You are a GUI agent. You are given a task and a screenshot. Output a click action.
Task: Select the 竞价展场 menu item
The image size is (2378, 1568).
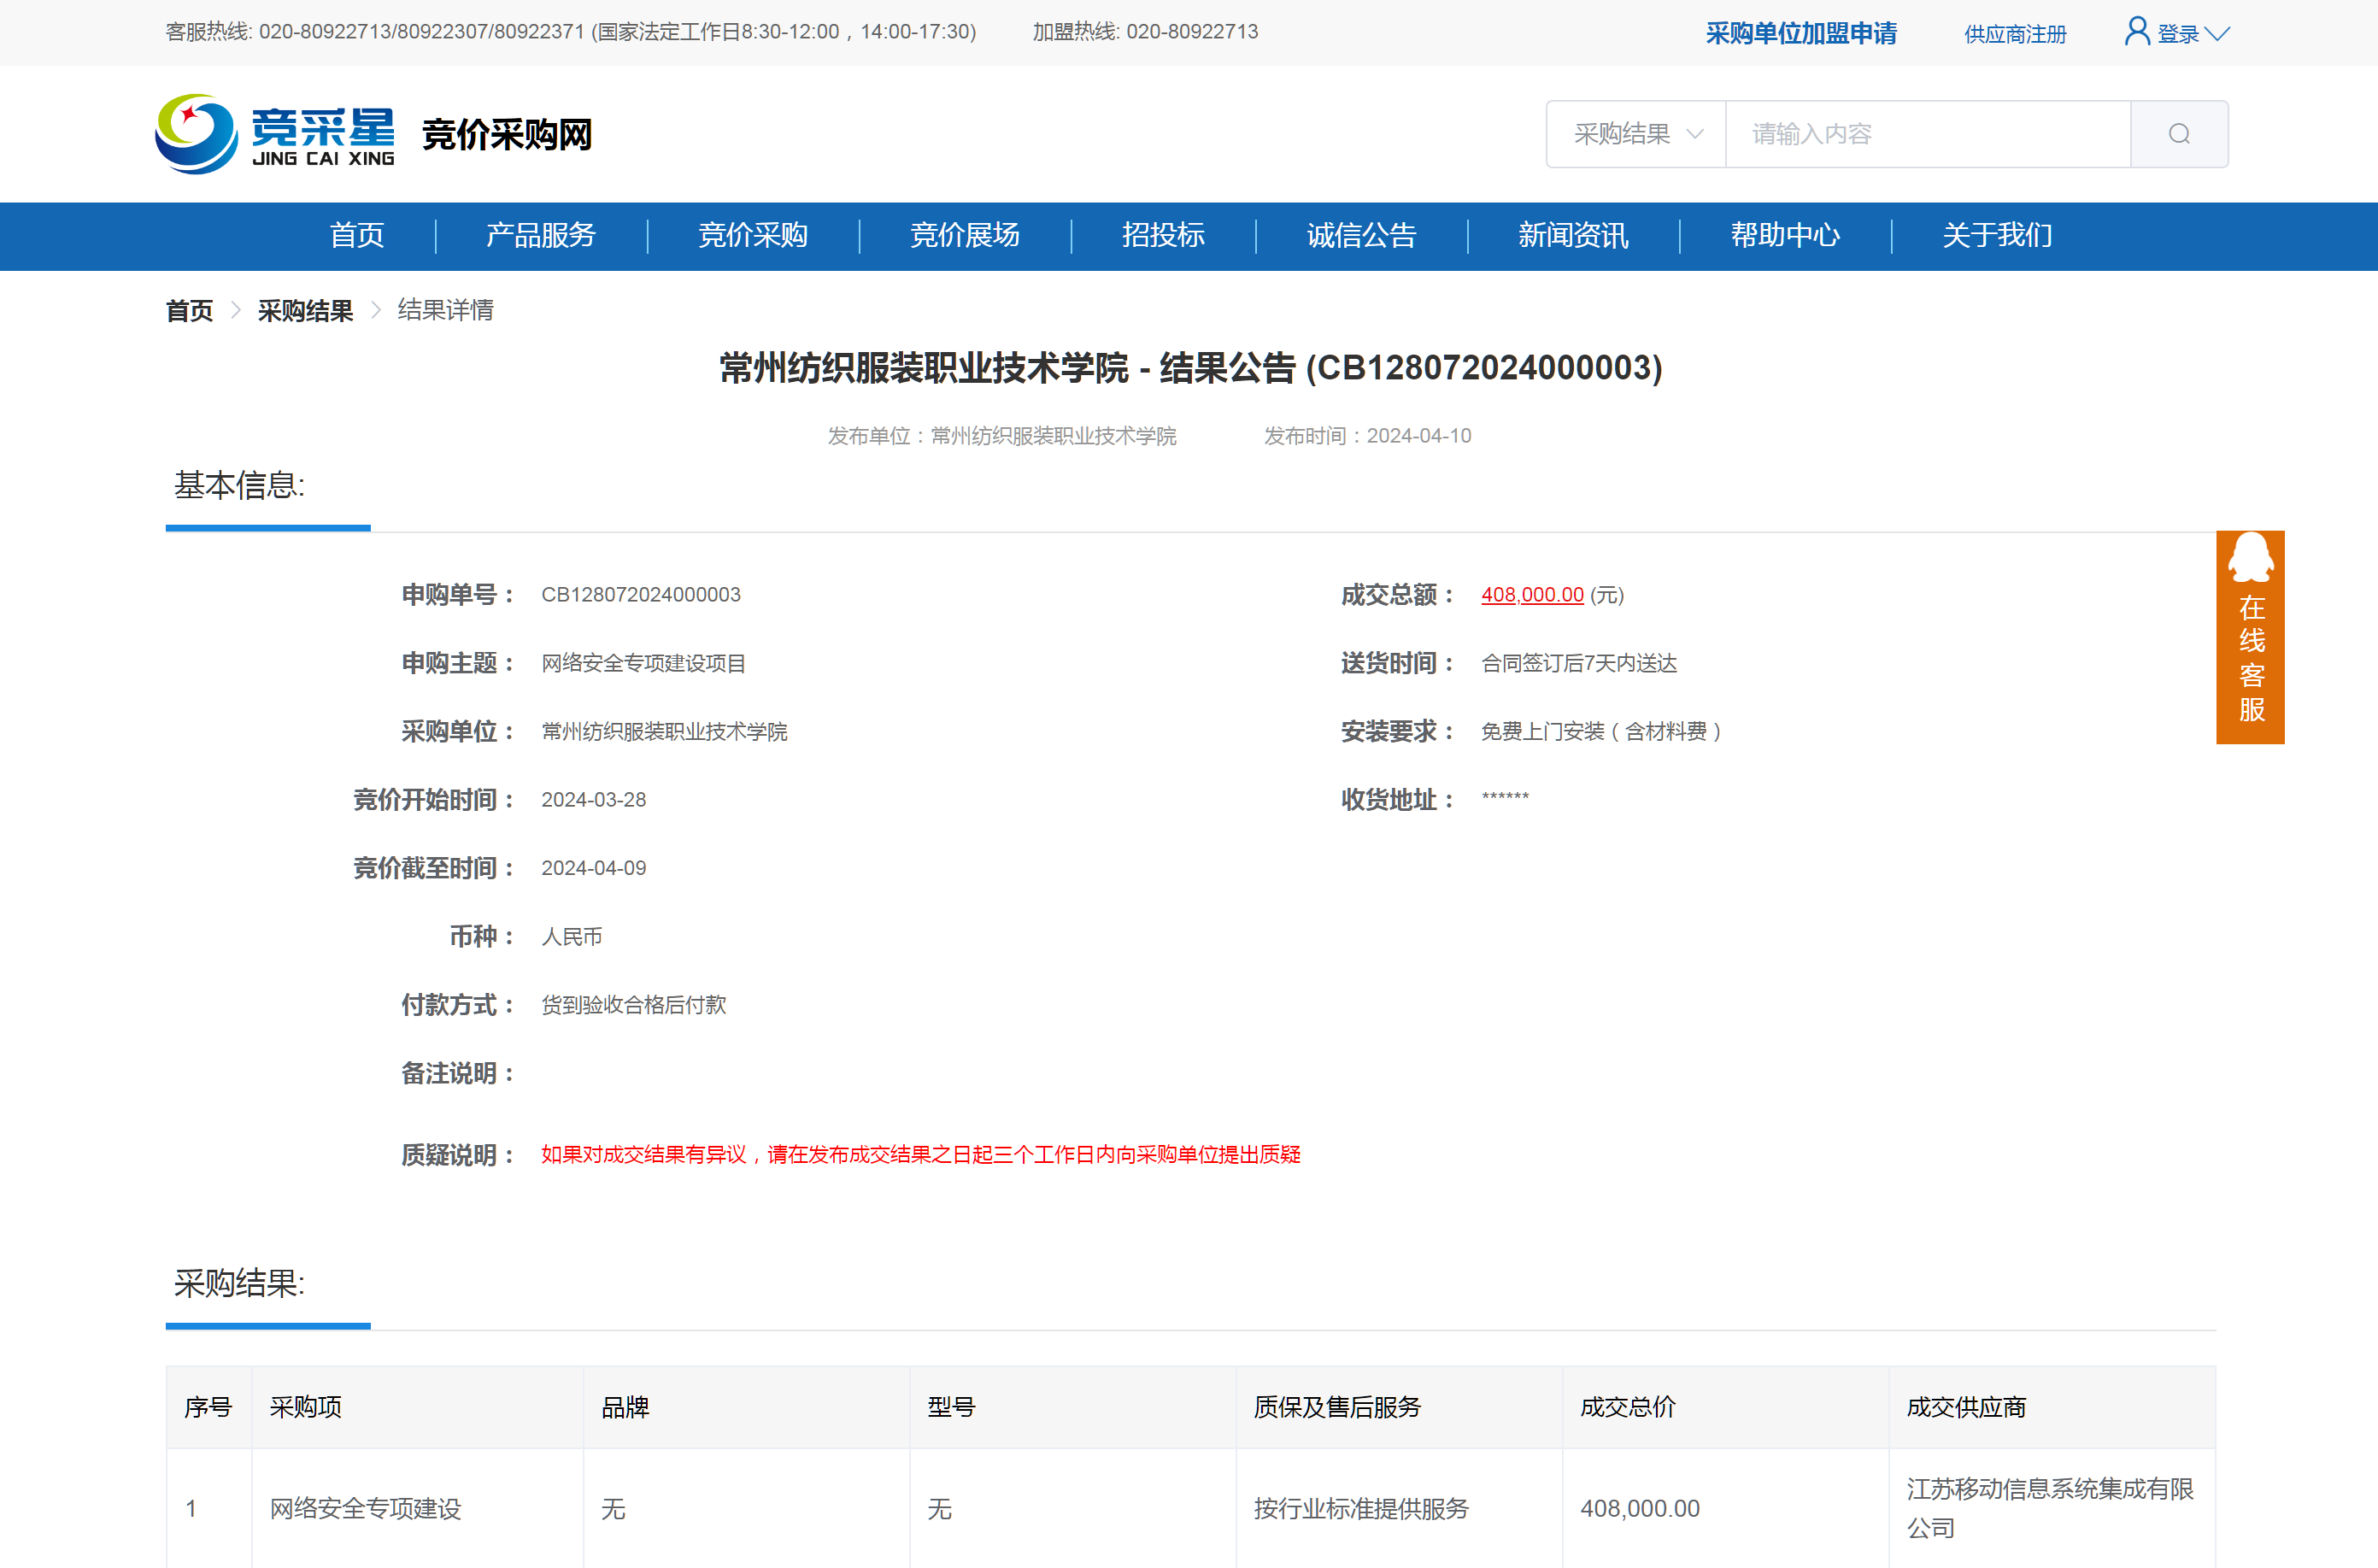pos(965,236)
